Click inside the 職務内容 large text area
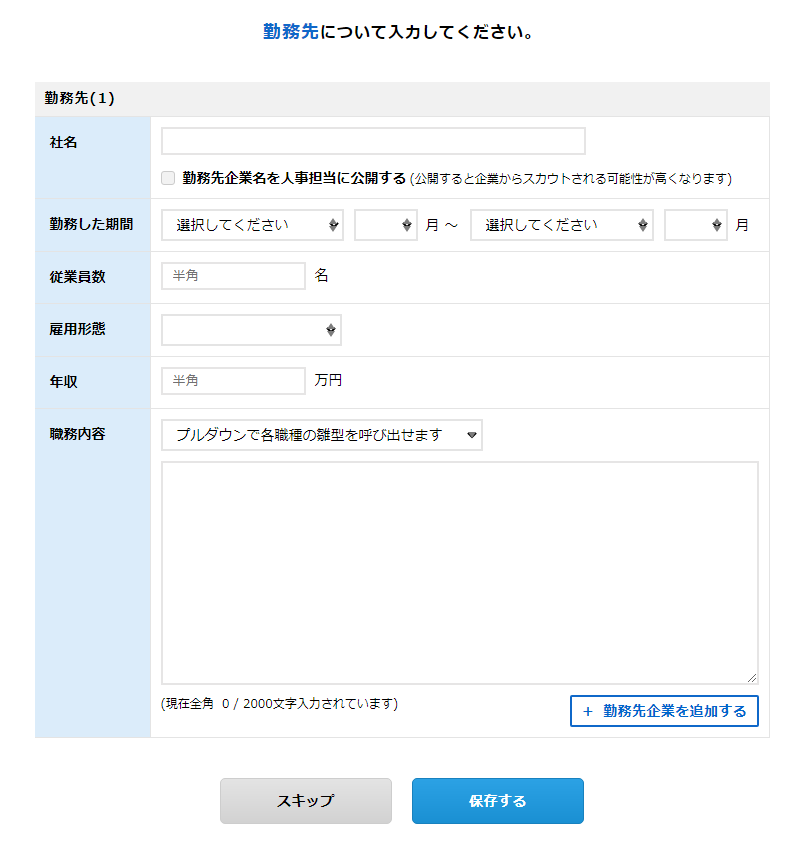This screenshot has height=844, width=806. point(460,573)
